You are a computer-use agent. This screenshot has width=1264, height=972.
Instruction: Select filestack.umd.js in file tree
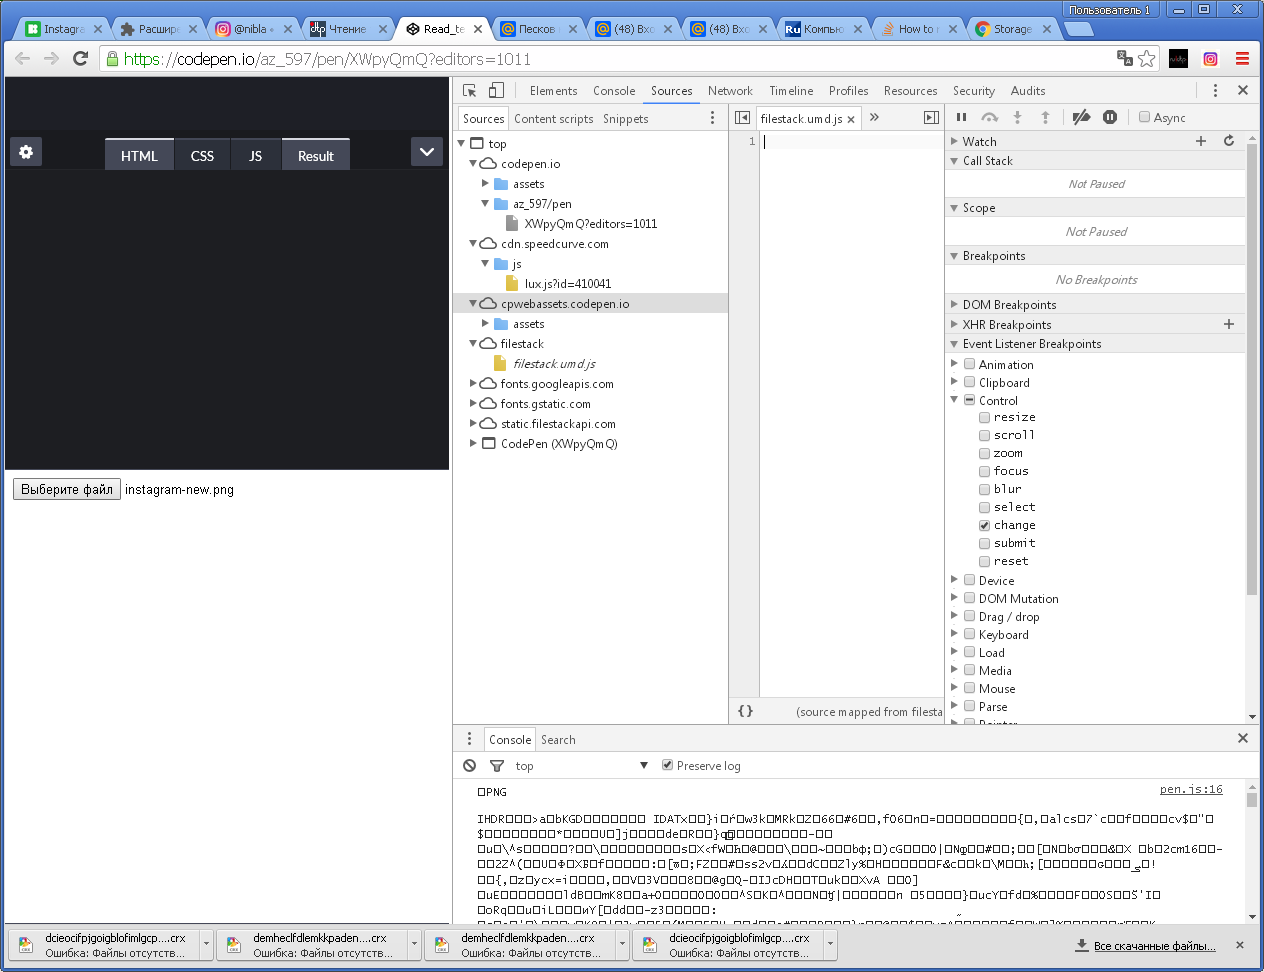coord(554,363)
